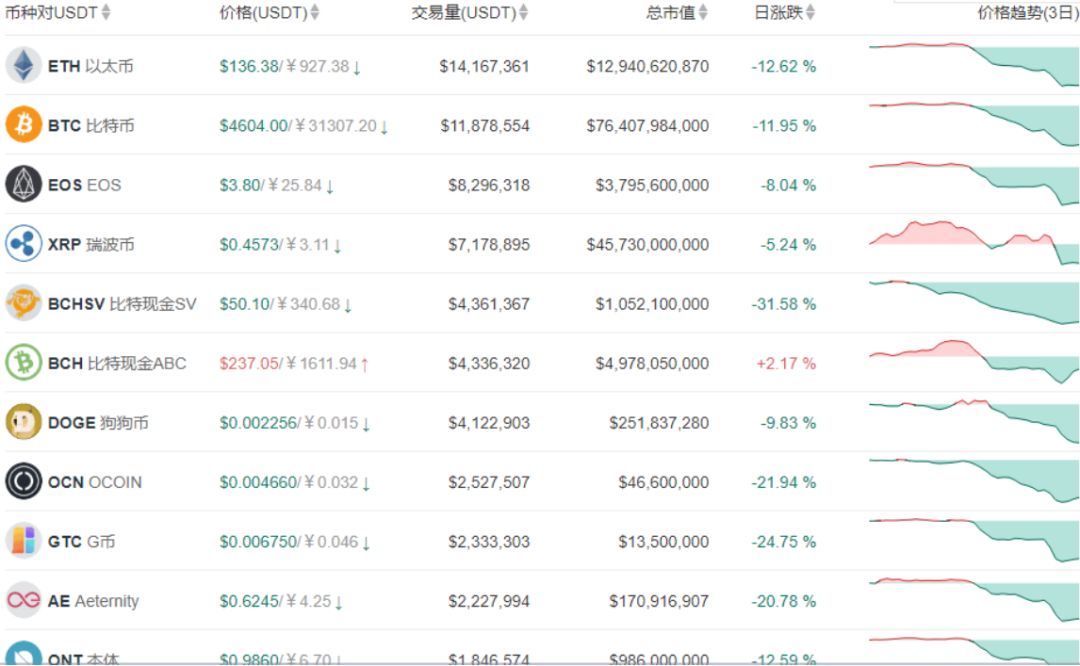Click the orange Bitcoin logo icon
This screenshot has width=1080, height=666.
coord(24,125)
